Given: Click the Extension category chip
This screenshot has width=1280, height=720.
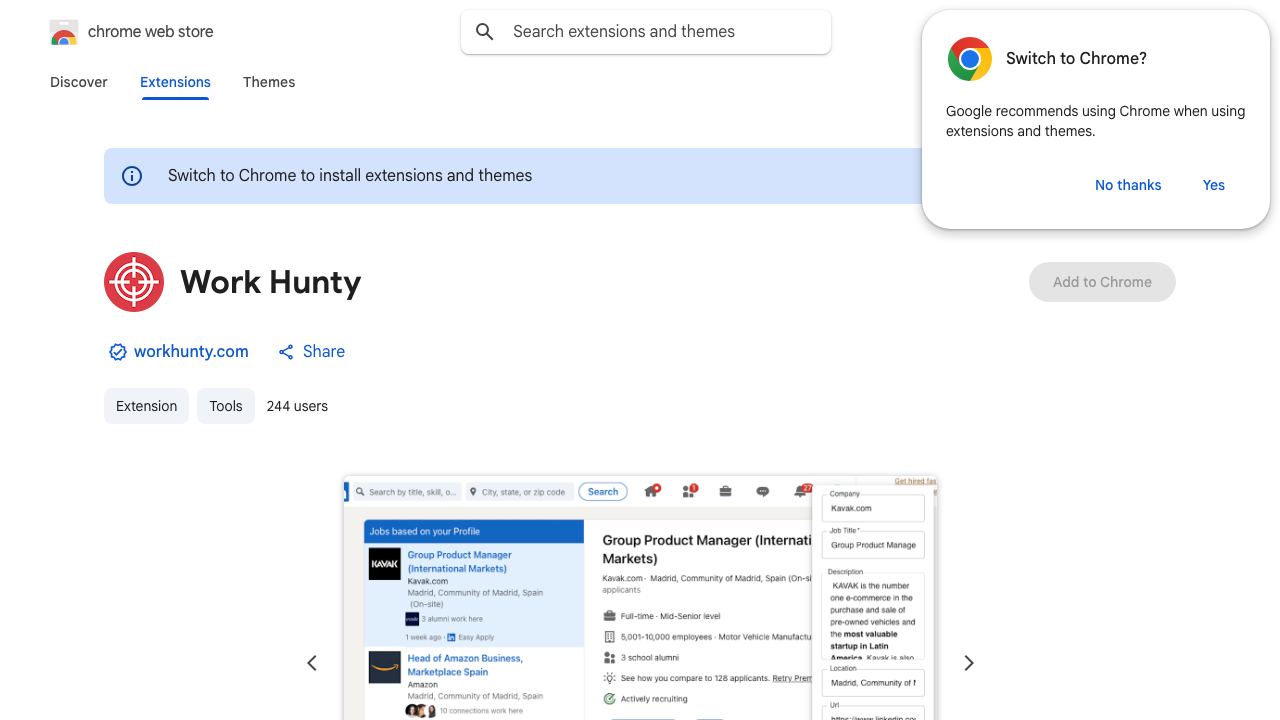Looking at the screenshot, I should pos(146,406).
